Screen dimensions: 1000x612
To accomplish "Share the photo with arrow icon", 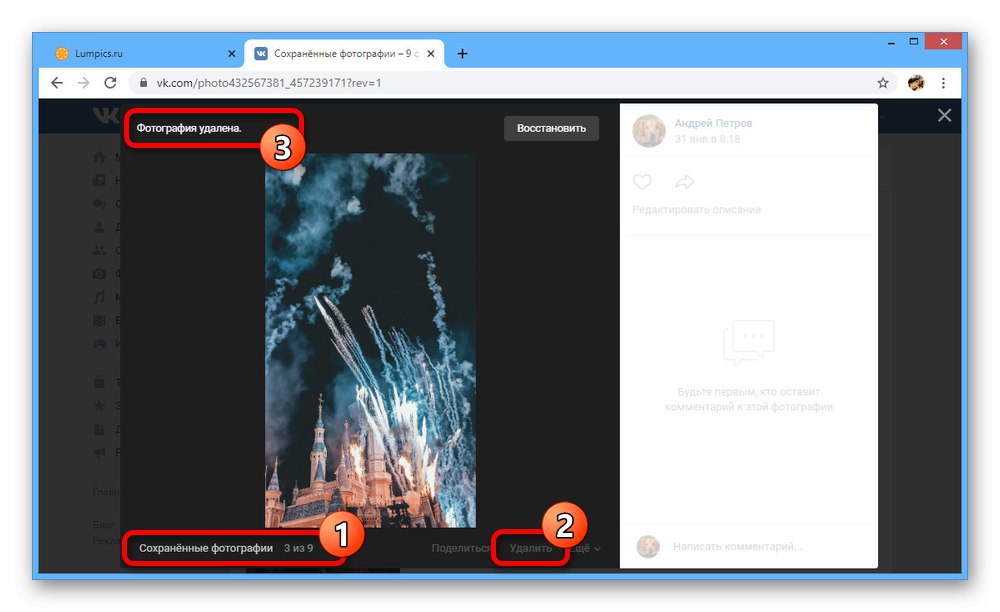I will [685, 182].
